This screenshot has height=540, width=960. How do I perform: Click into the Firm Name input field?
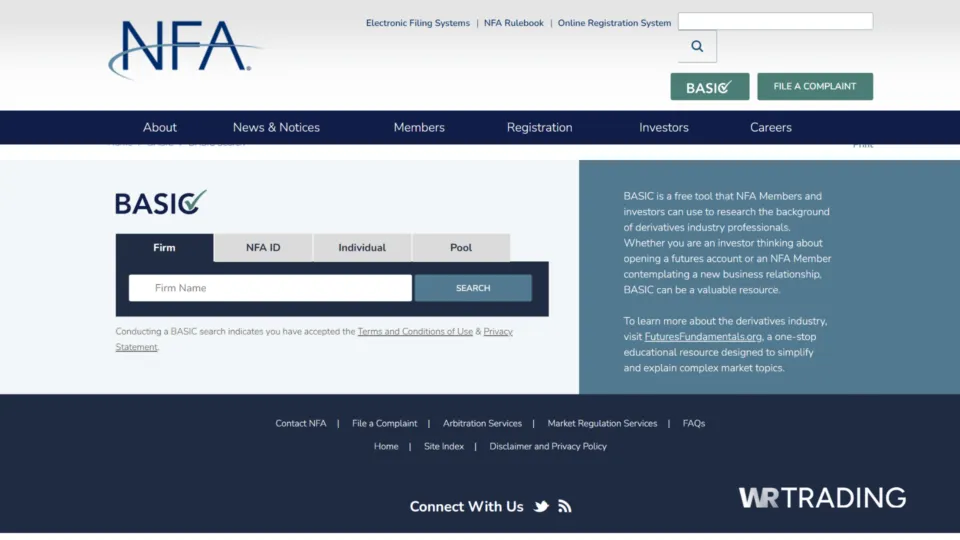click(270, 288)
